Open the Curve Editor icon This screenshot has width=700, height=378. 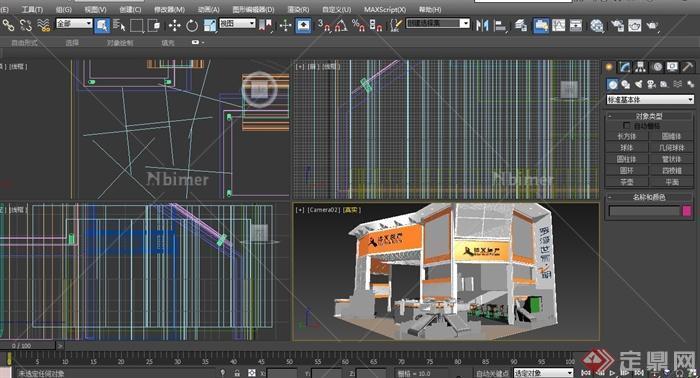coord(558,25)
